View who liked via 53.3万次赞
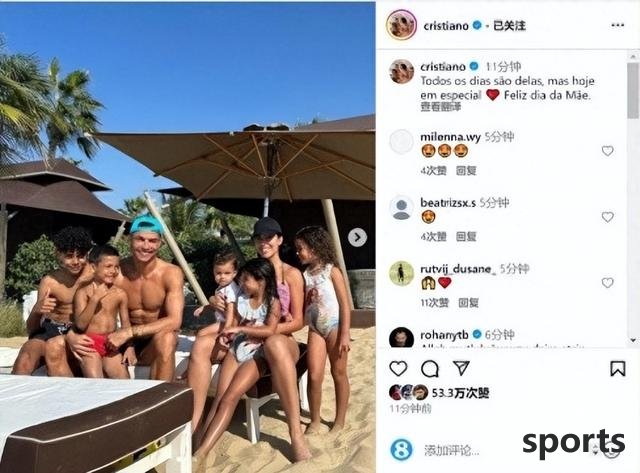The image size is (640, 473). pyautogui.click(x=460, y=393)
